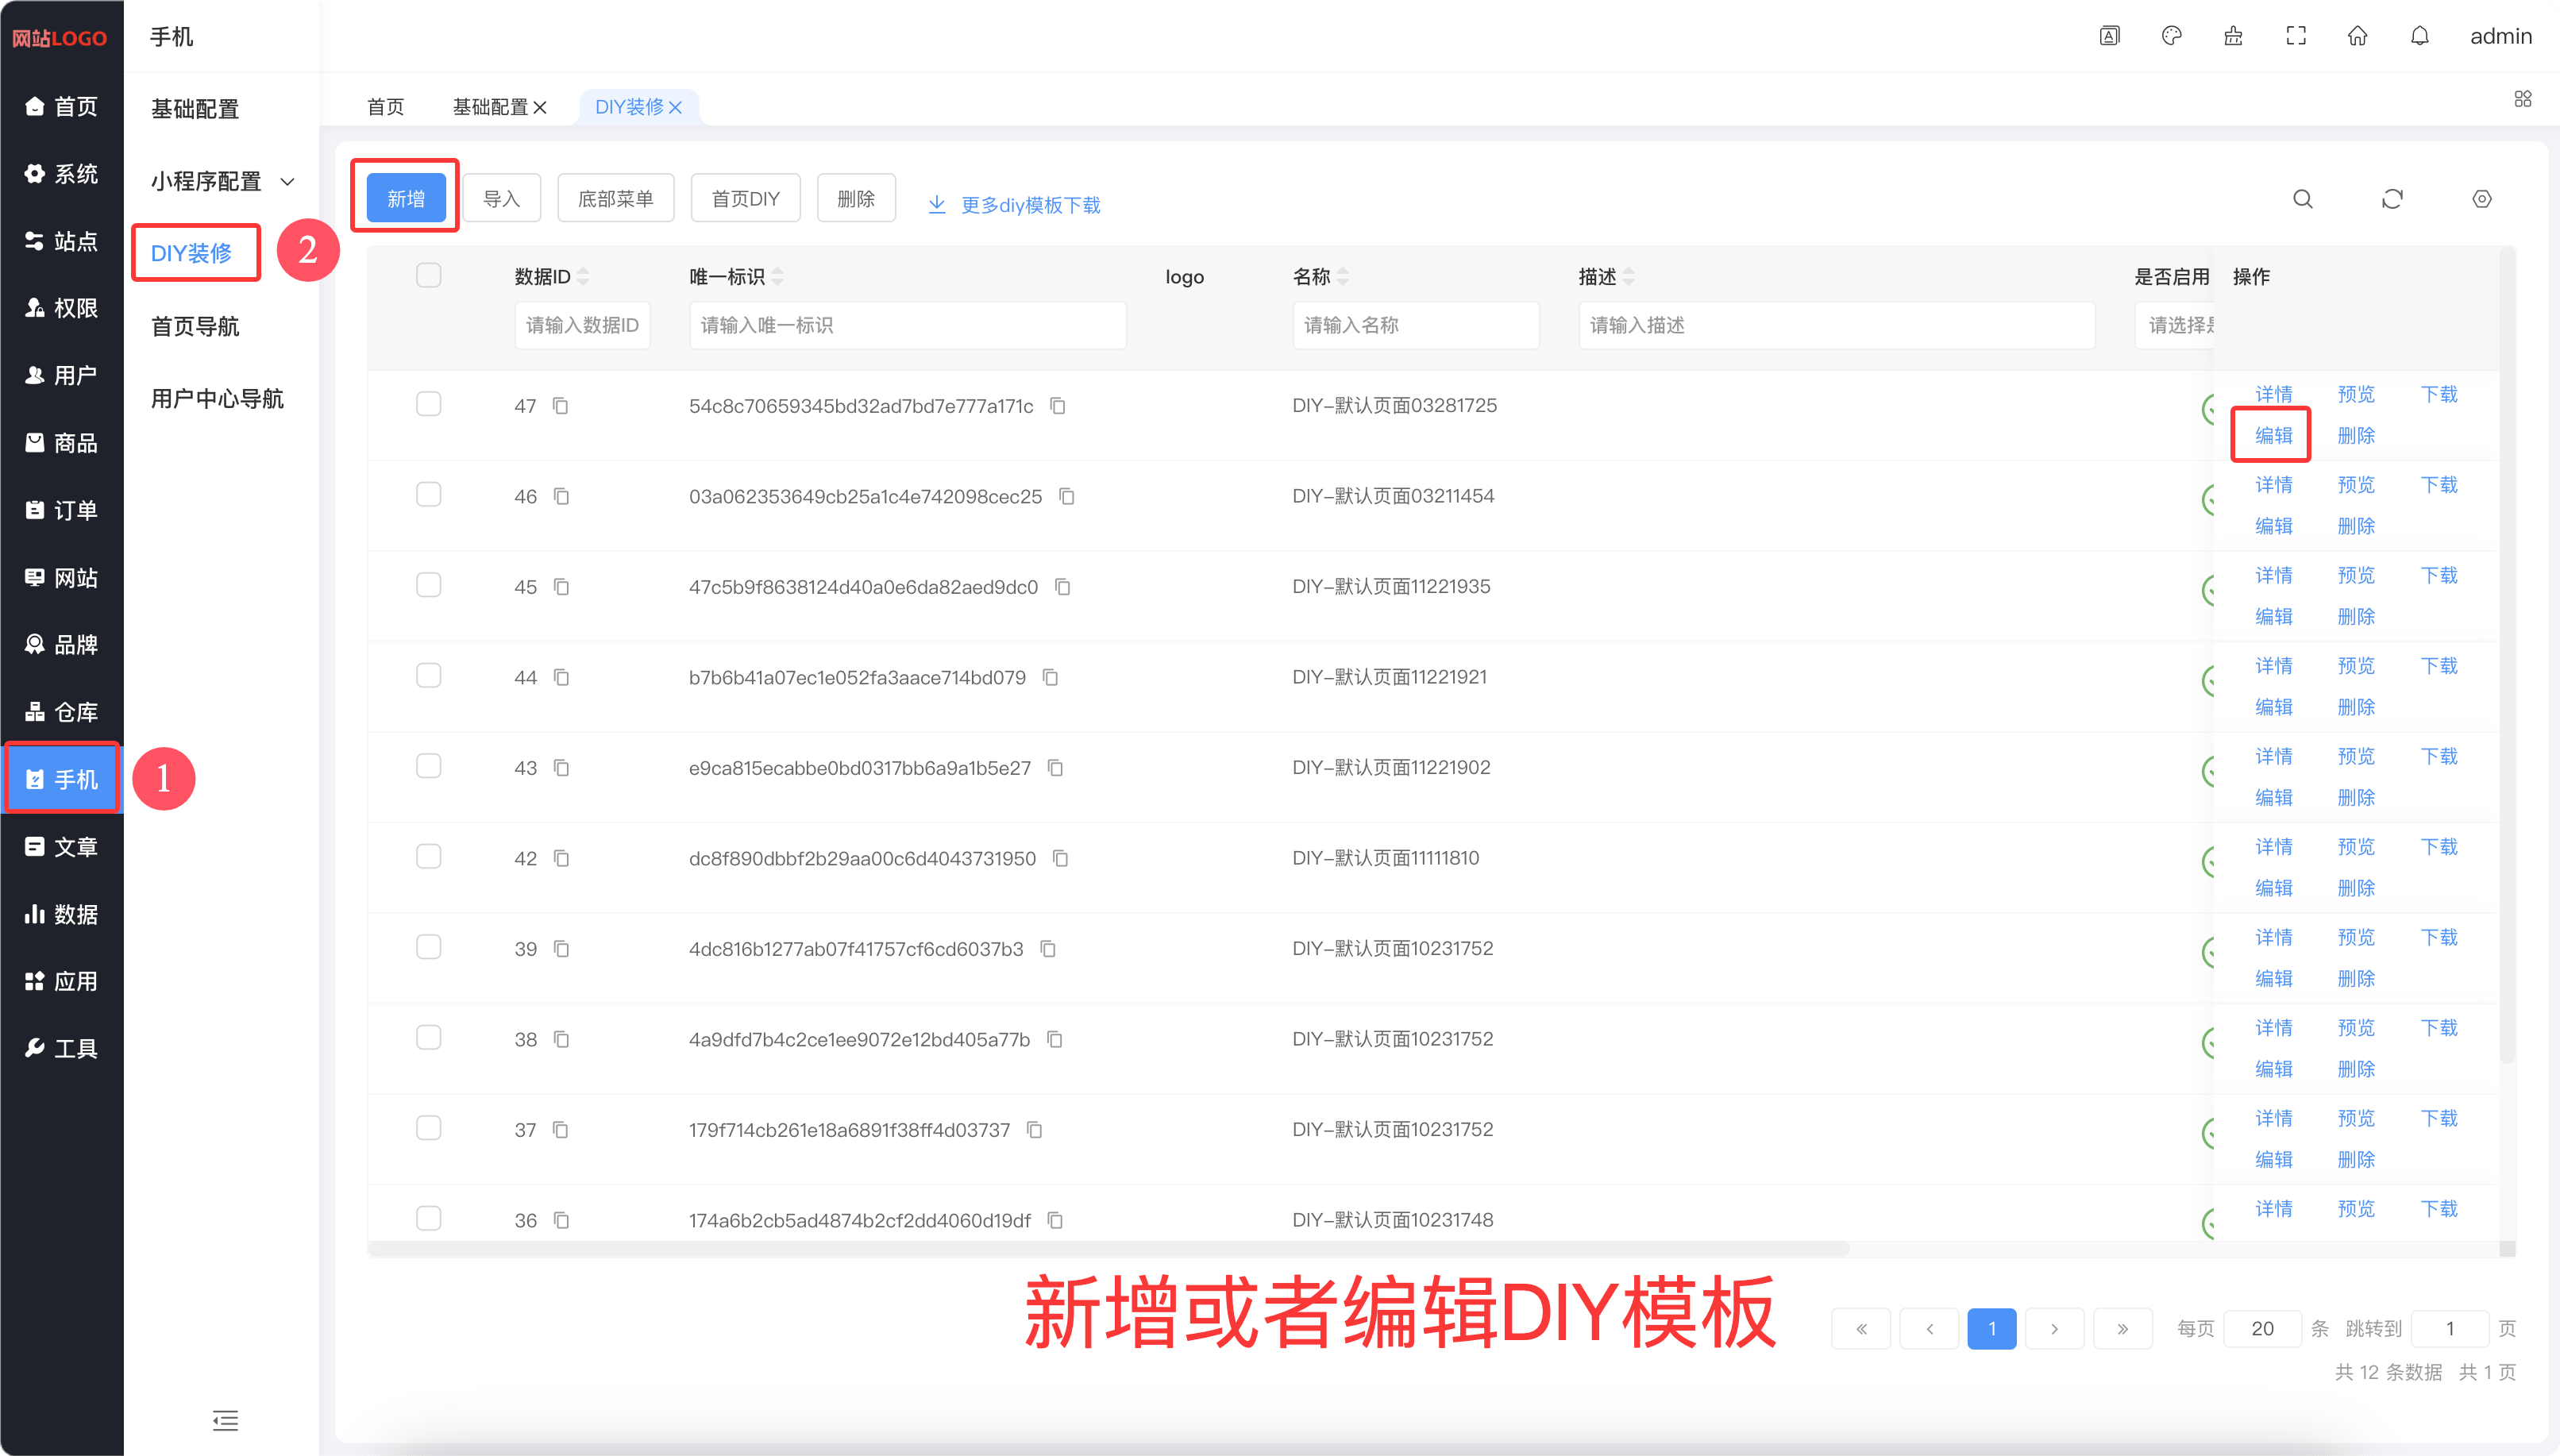Click the language translate icon
Image resolution: width=2560 pixels, height=1456 pixels.
2109,36
